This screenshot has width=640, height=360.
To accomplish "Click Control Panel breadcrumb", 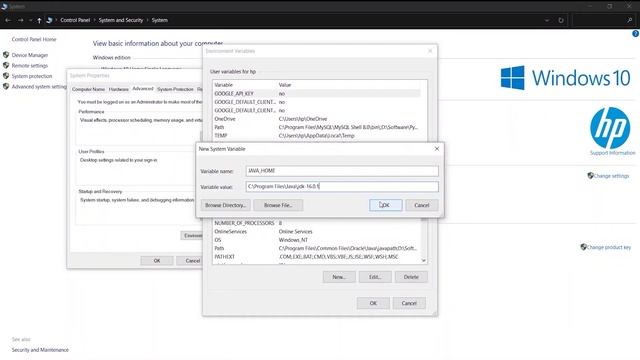I will (x=75, y=20).
